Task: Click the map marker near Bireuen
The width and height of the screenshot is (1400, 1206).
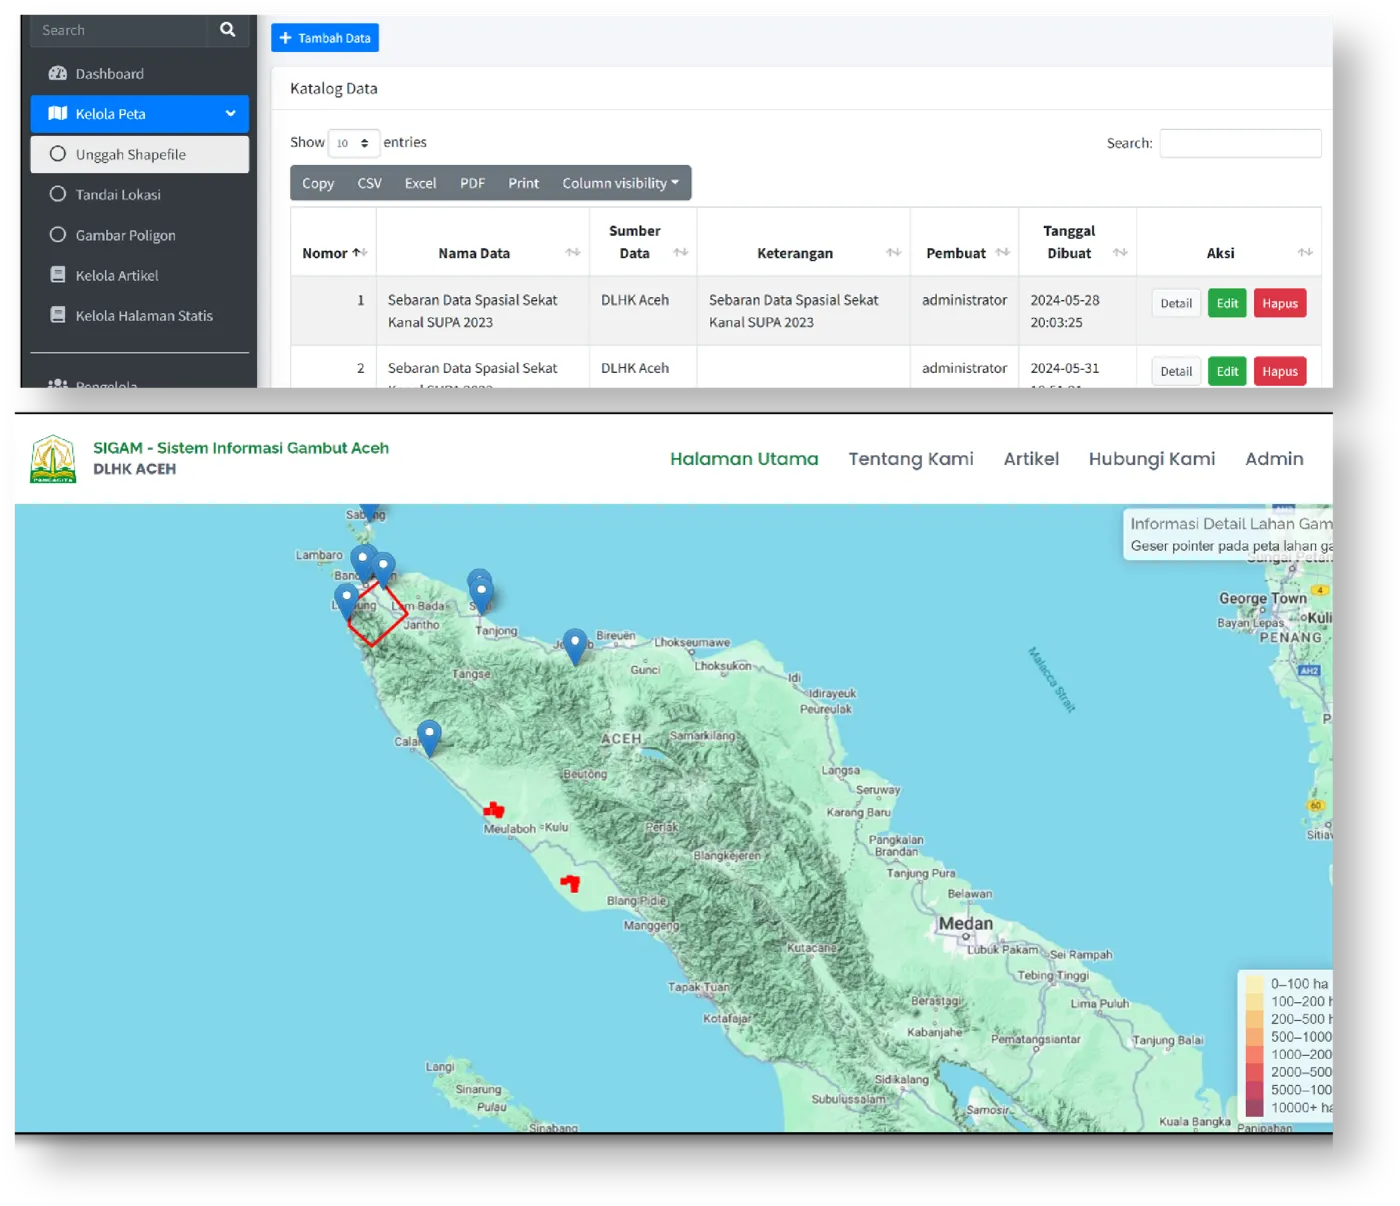Action: (x=574, y=645)
